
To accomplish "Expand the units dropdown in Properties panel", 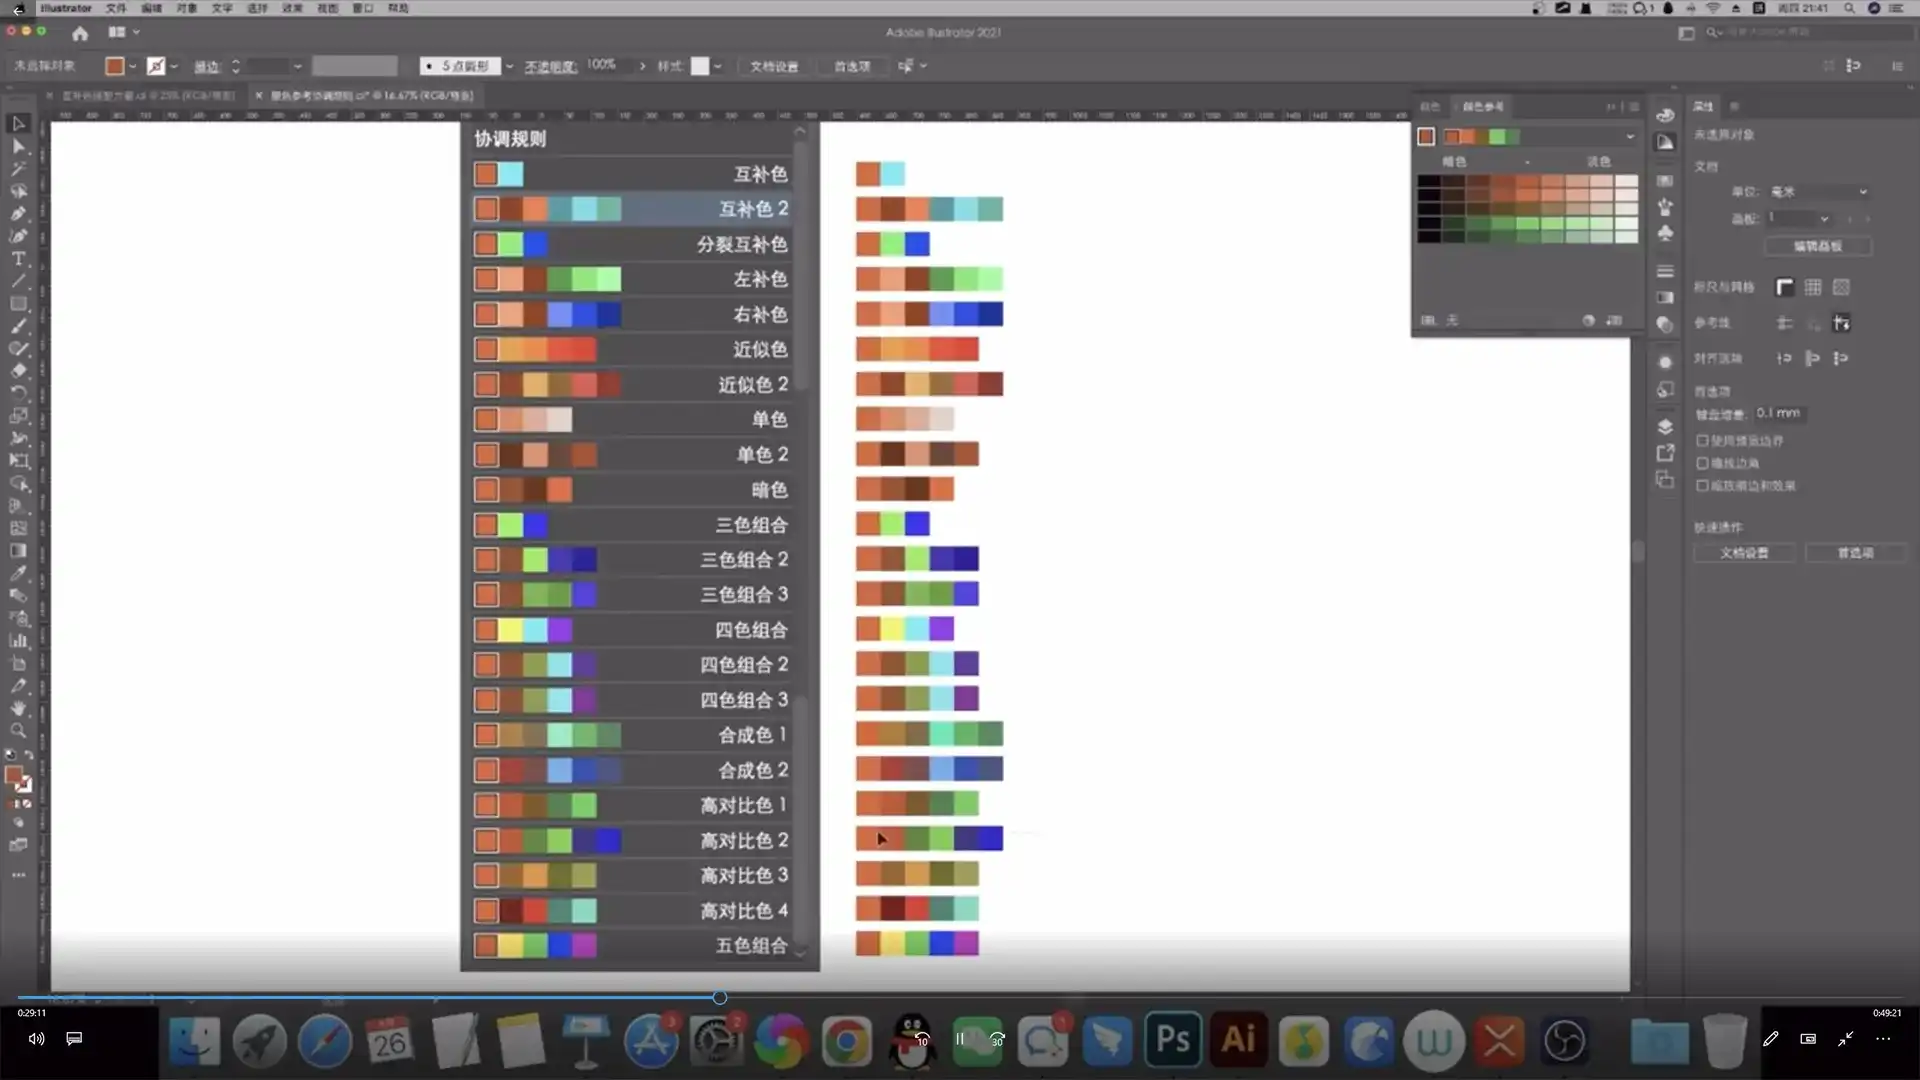I will point(1862,191).
